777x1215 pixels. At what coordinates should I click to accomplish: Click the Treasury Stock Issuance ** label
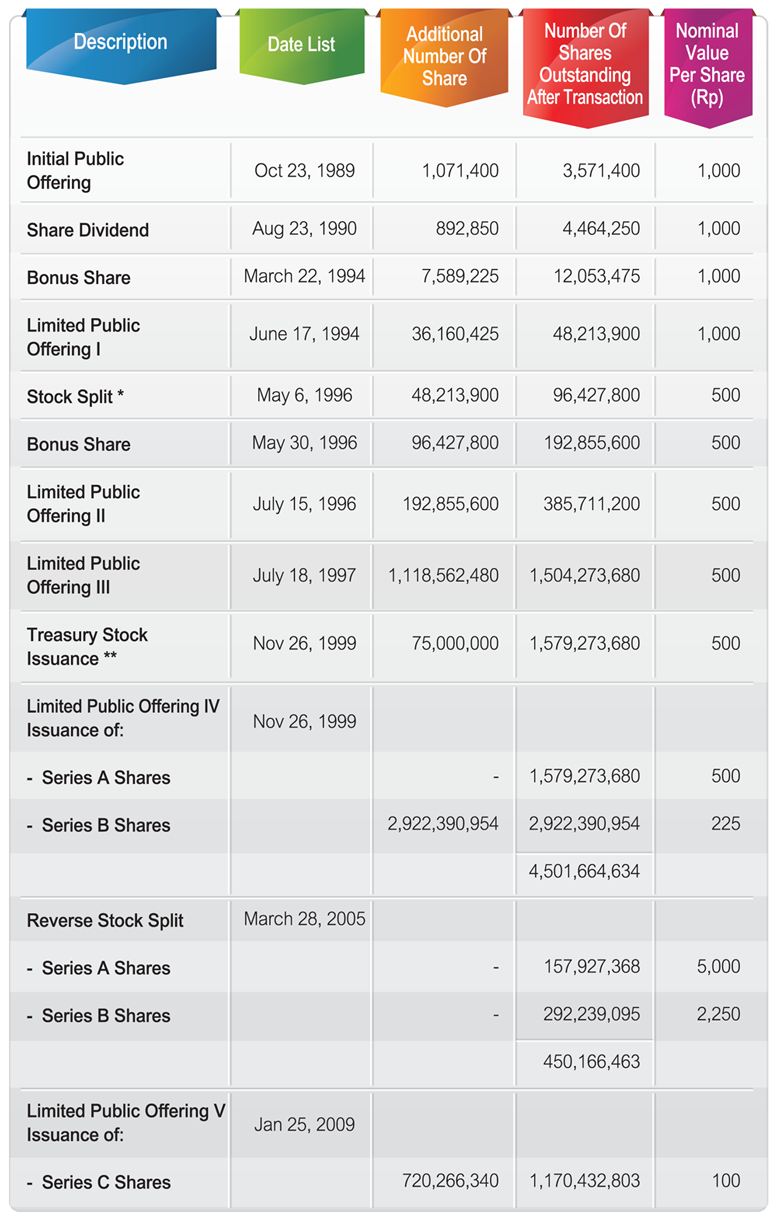pyautogui.click(x=87, y=647)
